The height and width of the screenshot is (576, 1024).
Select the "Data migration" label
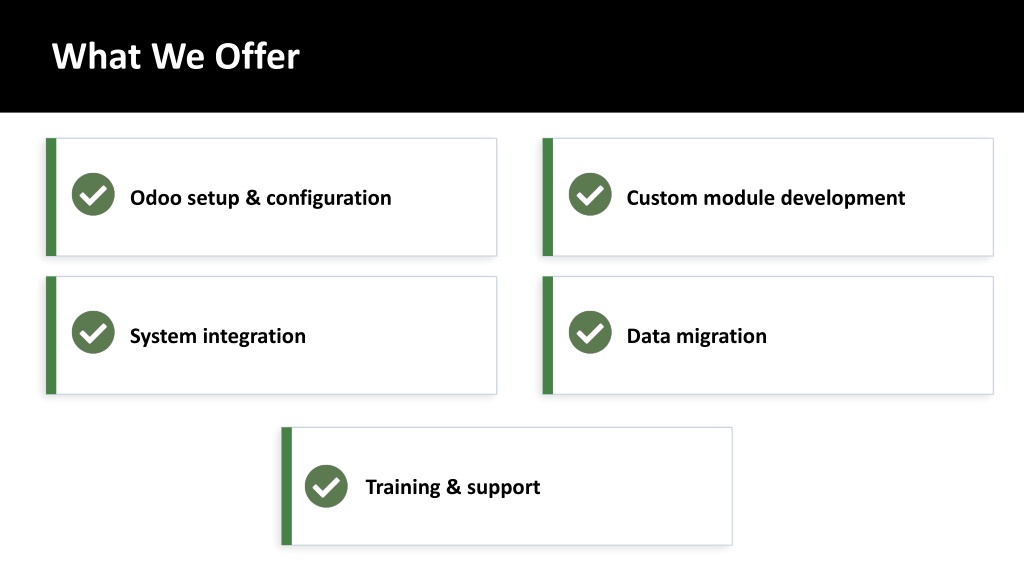696,336
